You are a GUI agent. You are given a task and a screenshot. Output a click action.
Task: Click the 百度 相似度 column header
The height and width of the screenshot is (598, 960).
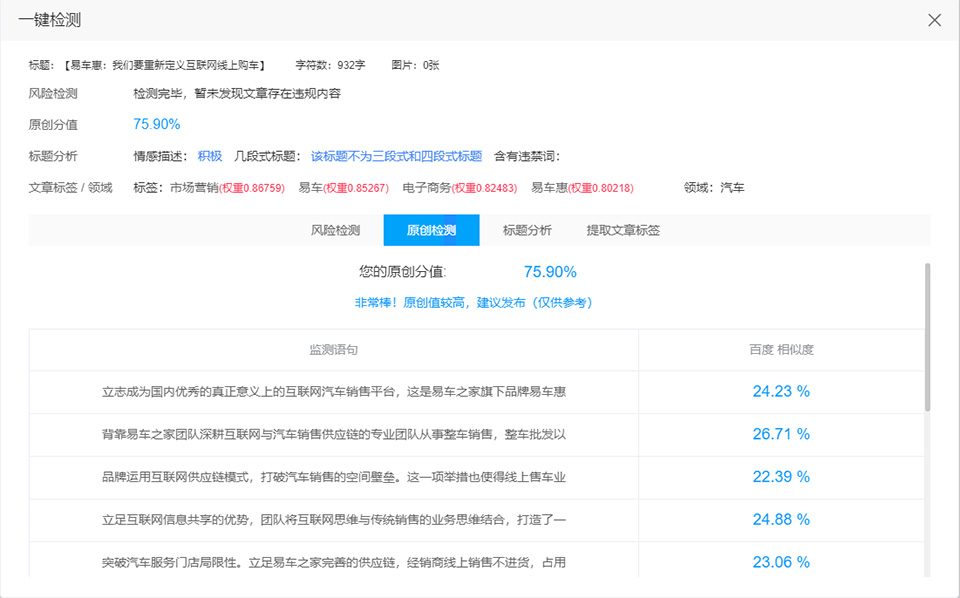[x=781, y=349]
